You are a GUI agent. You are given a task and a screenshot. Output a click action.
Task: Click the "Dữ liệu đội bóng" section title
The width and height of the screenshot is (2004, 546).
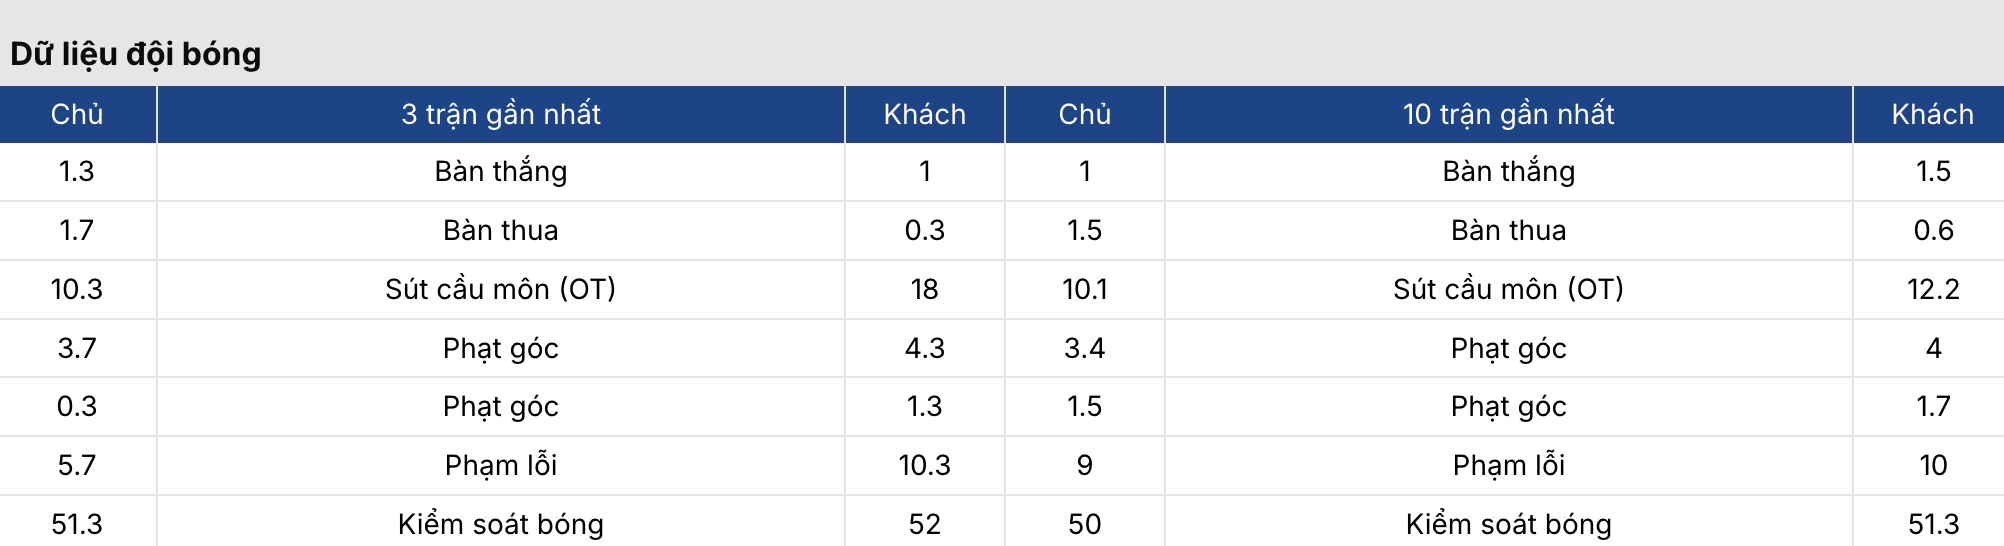click(136, 54)
